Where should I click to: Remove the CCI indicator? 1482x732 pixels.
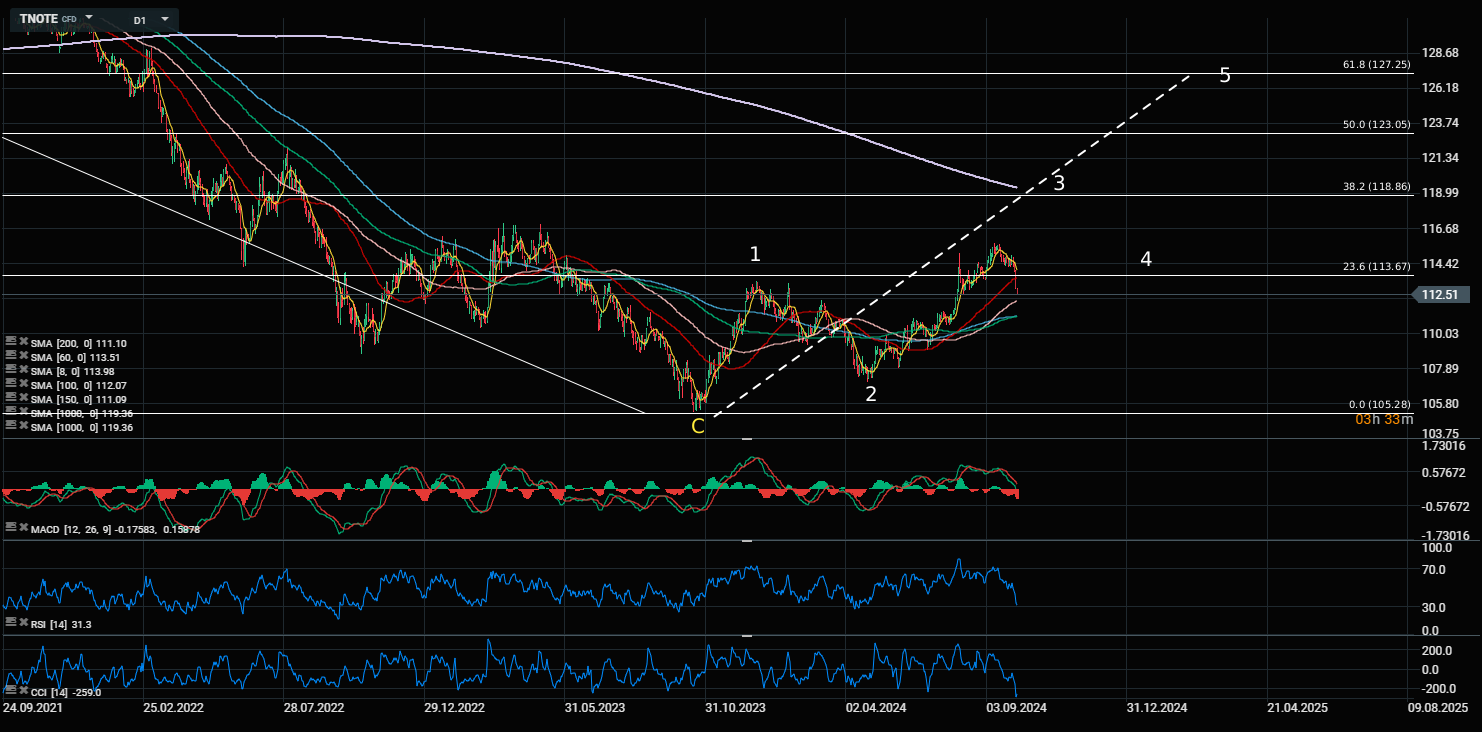[x=22, y=690]
